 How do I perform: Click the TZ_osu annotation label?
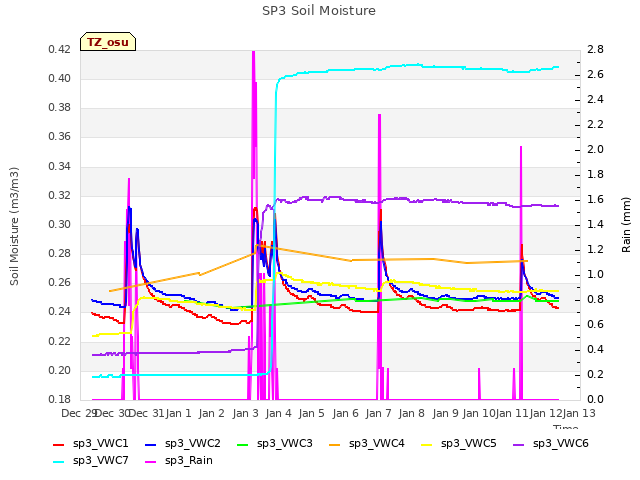(x=108, y=42)
